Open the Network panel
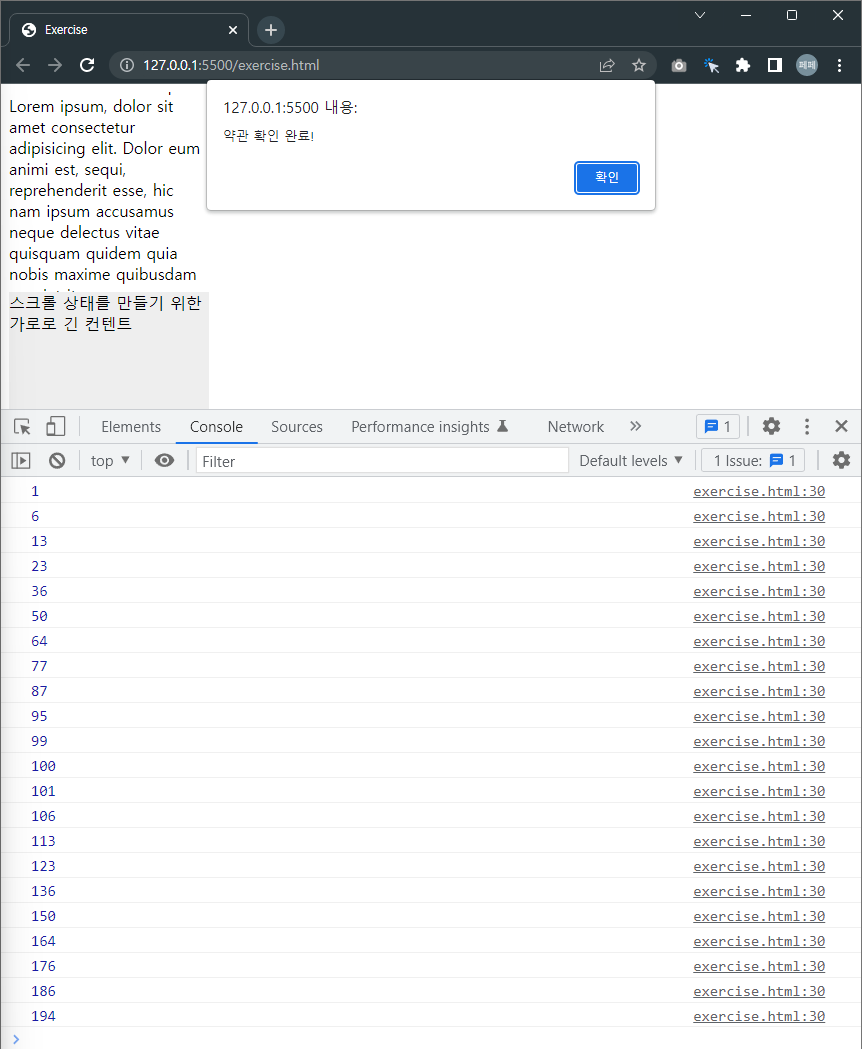 (575, 426)
